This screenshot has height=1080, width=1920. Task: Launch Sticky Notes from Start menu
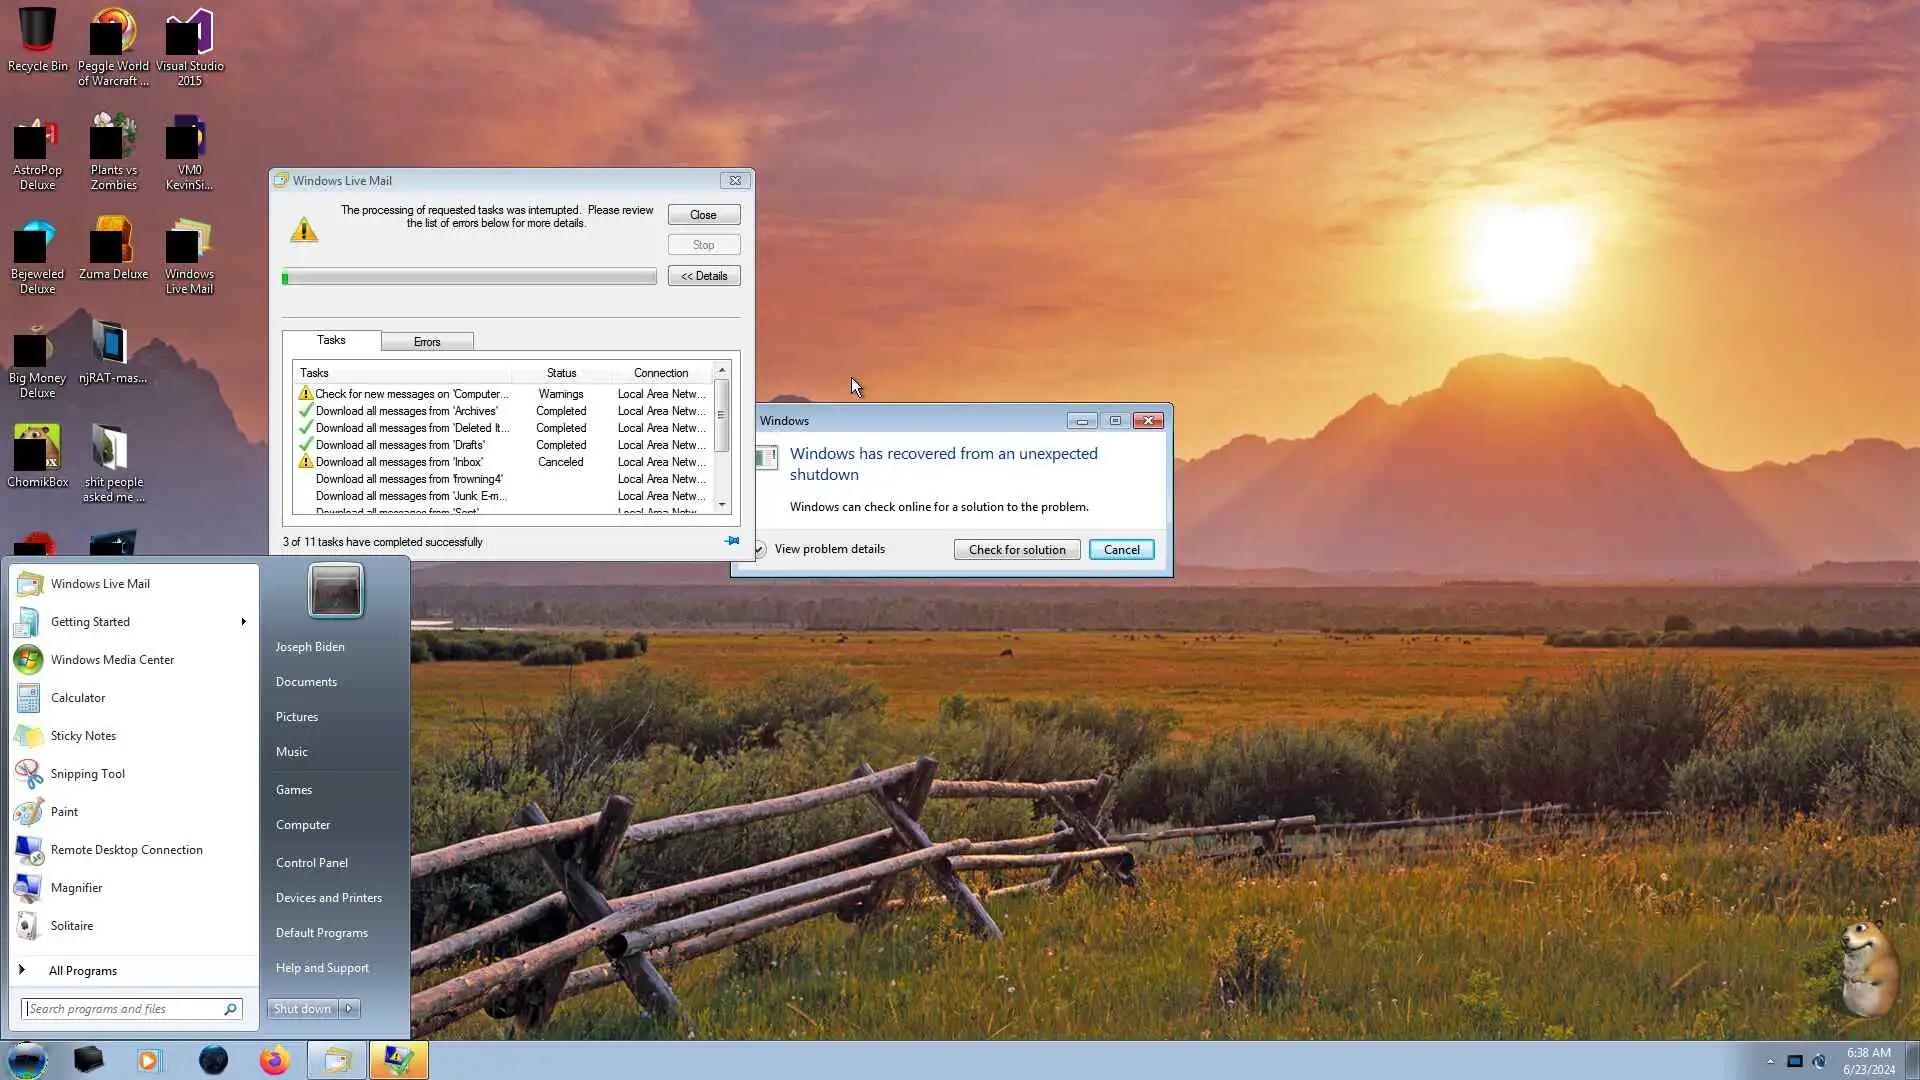[x=83, y=736]
